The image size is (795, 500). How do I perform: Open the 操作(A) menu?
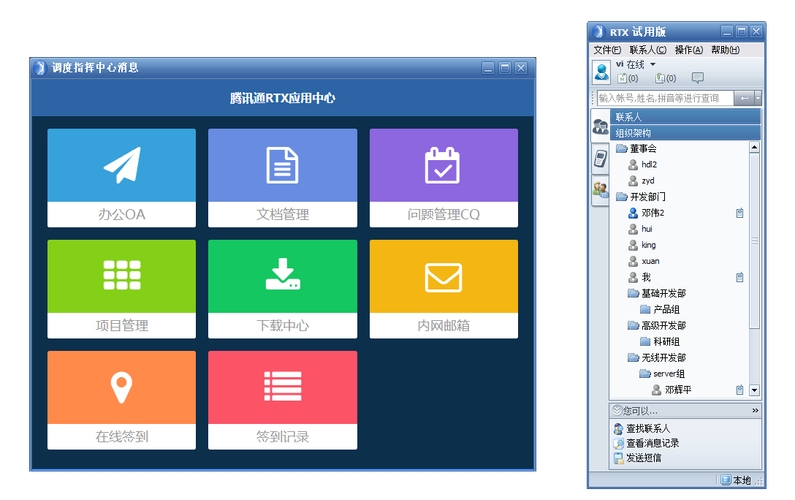689,50
